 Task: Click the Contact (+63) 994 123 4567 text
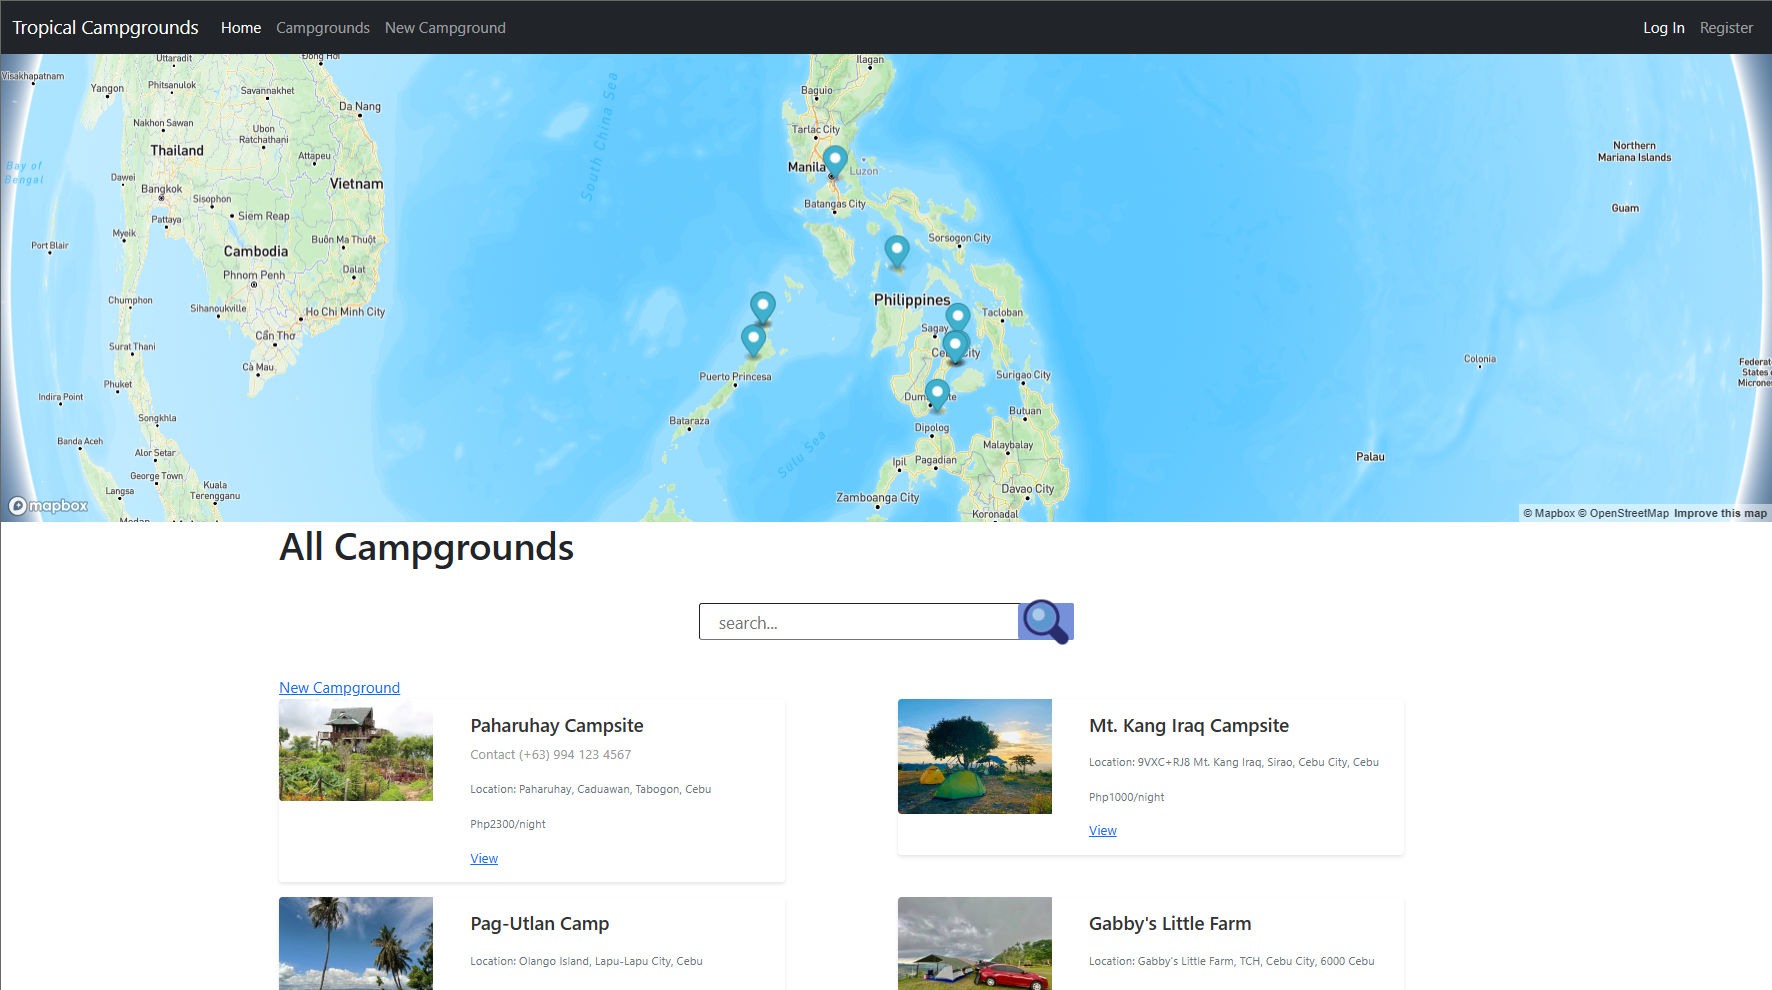(551, 755)
